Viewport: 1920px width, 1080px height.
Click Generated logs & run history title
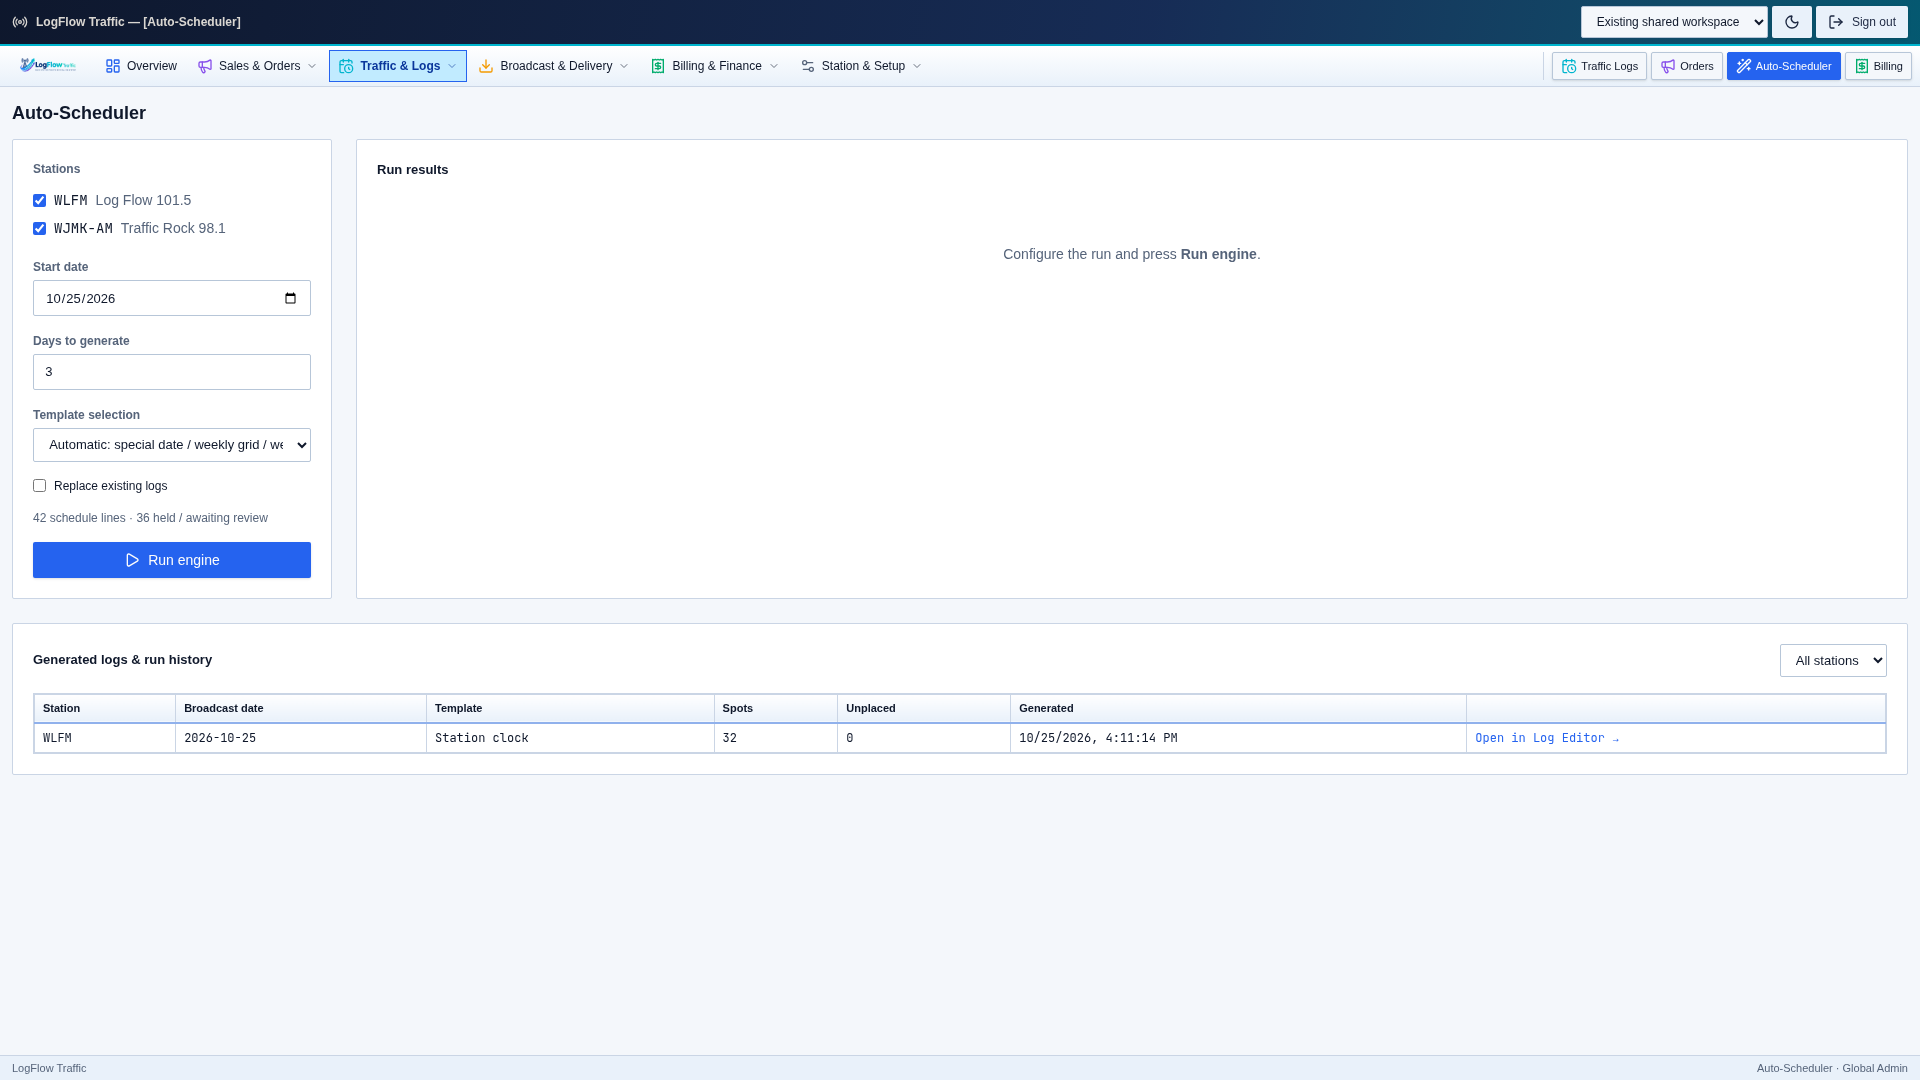point(122,660)
